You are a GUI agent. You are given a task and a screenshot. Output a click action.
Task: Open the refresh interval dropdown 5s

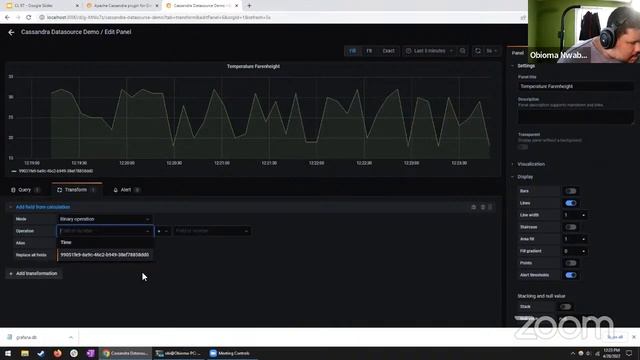[x=491, y=51]
